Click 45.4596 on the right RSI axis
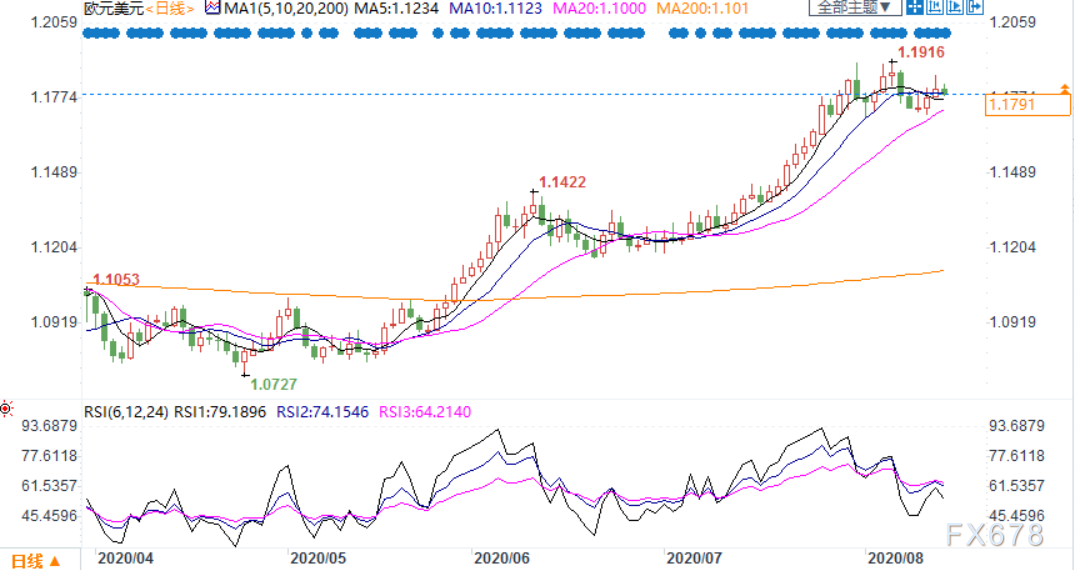Image resolution: width=1074 pixels, height=570 pixels. point(1017,516)
